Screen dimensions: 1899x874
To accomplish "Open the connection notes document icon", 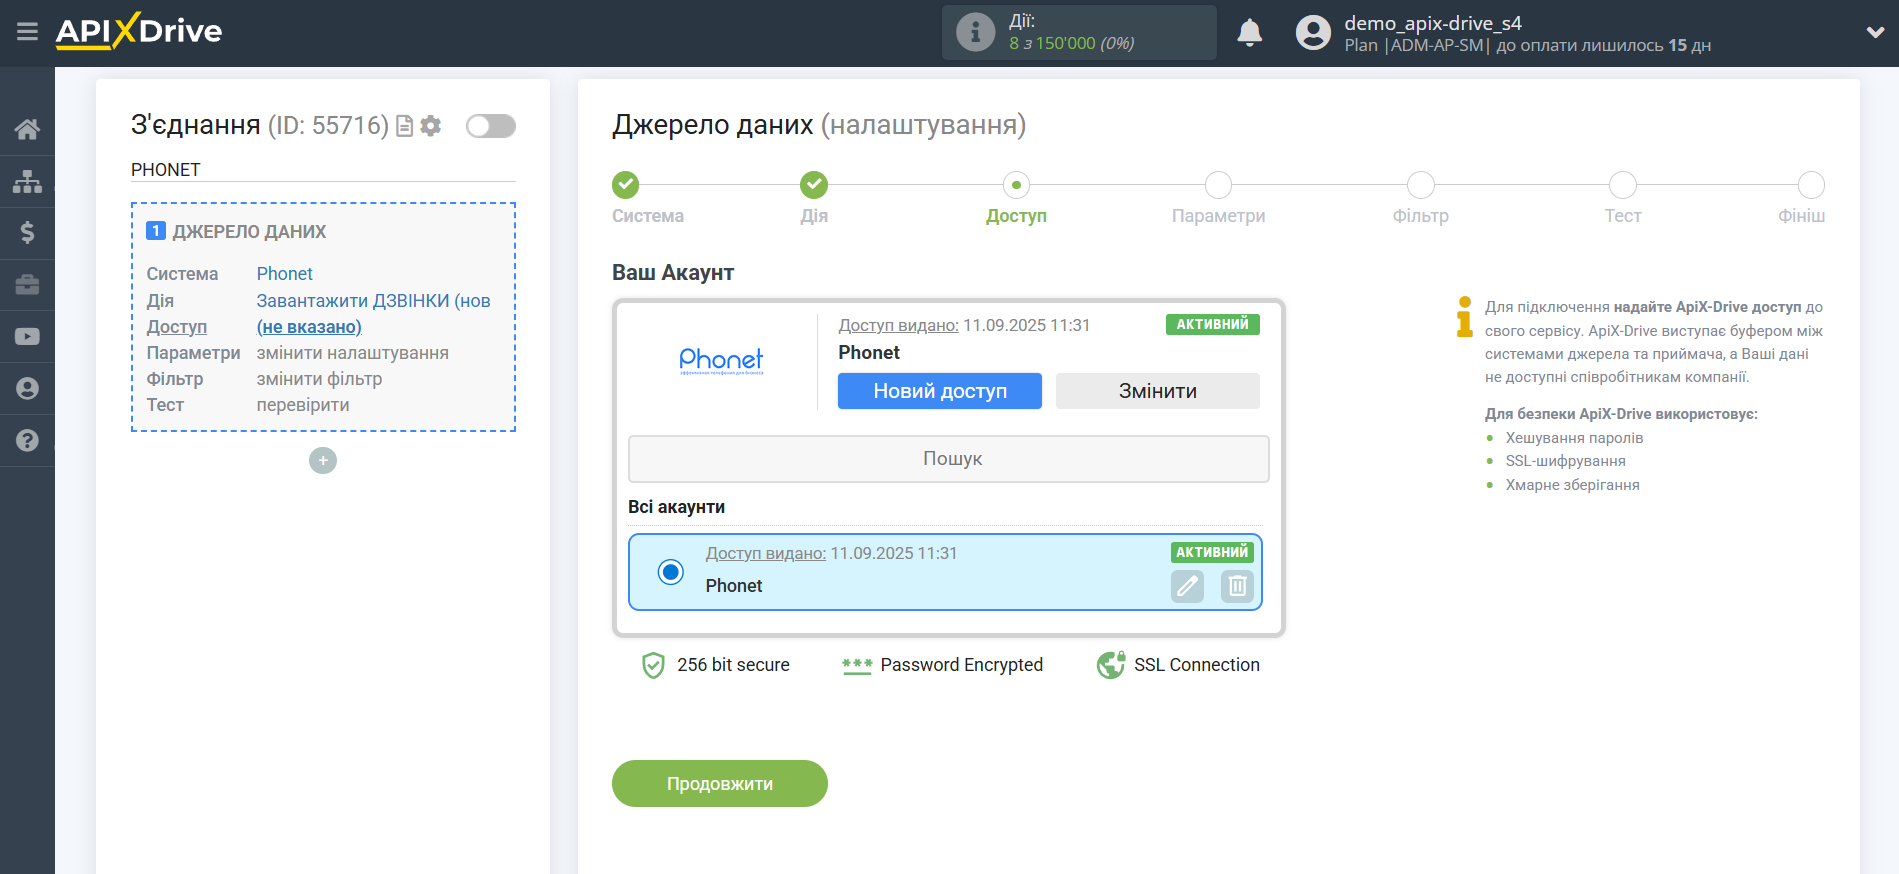I will point(405,126).
